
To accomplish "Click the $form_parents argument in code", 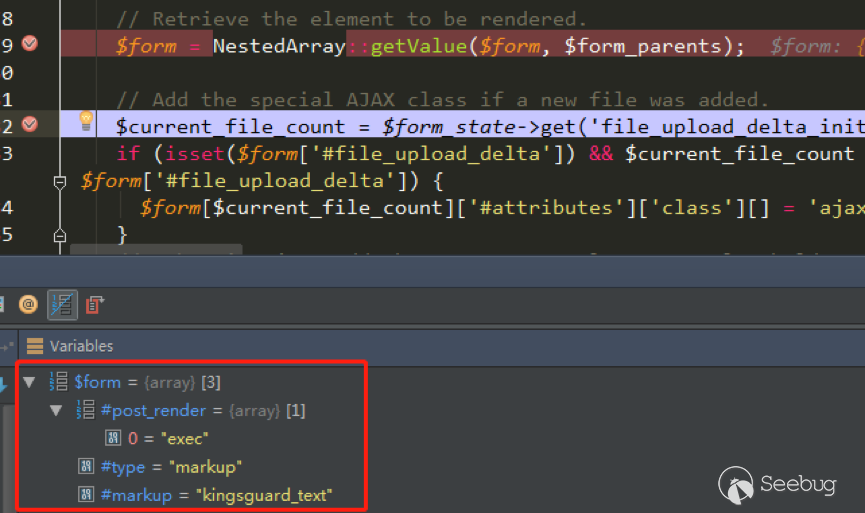I will pyautogui.click(x=643, y=46).
